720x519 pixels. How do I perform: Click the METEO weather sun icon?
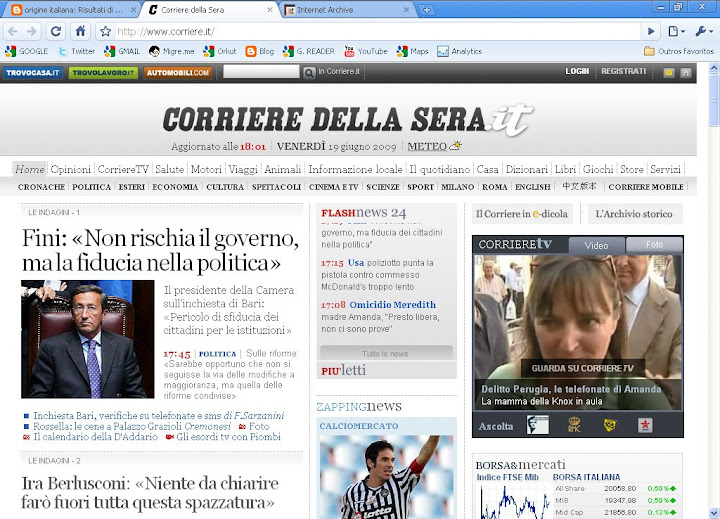coord(456,146)
